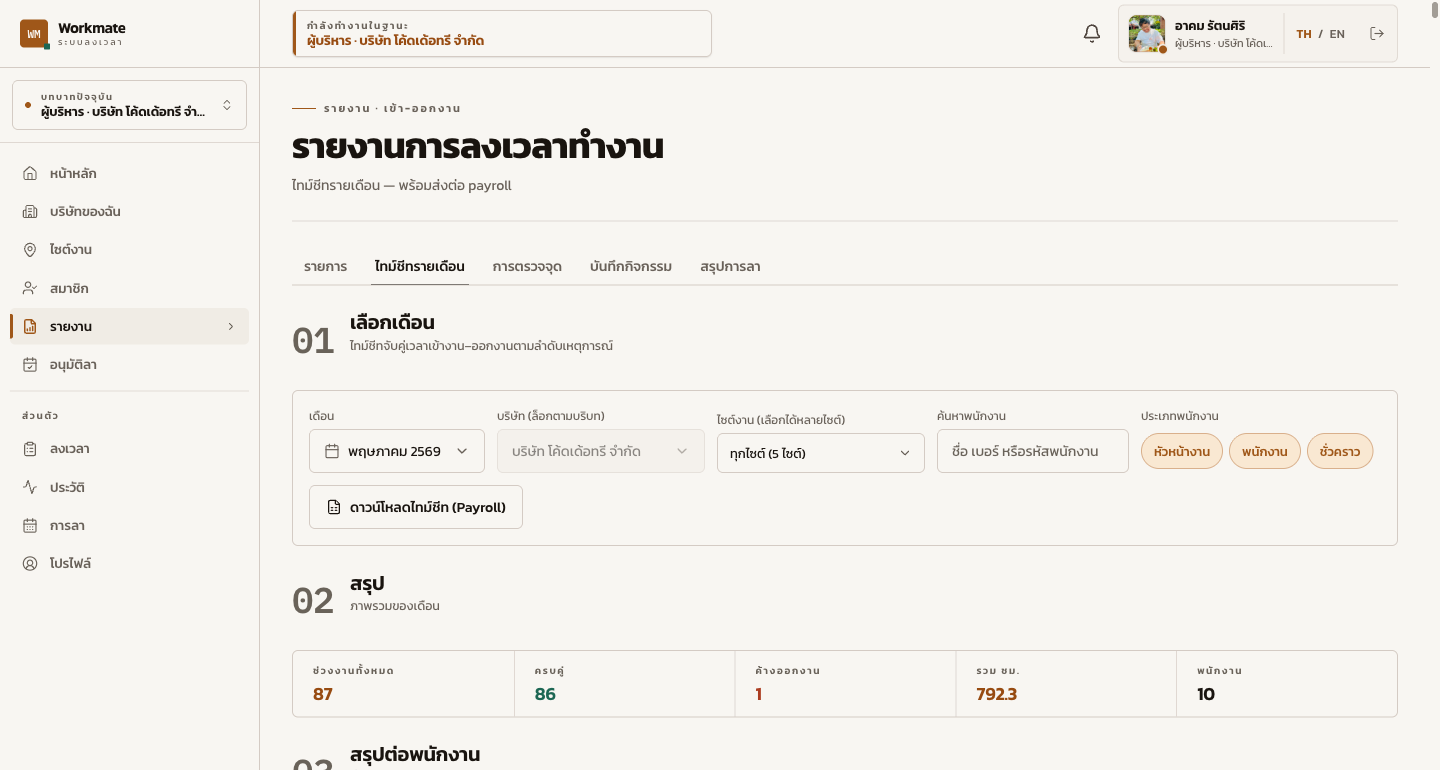This screenshot has height=770, width=1440.
Task: Open อนุมัติลา leave approval
Action: click(130, 365)
